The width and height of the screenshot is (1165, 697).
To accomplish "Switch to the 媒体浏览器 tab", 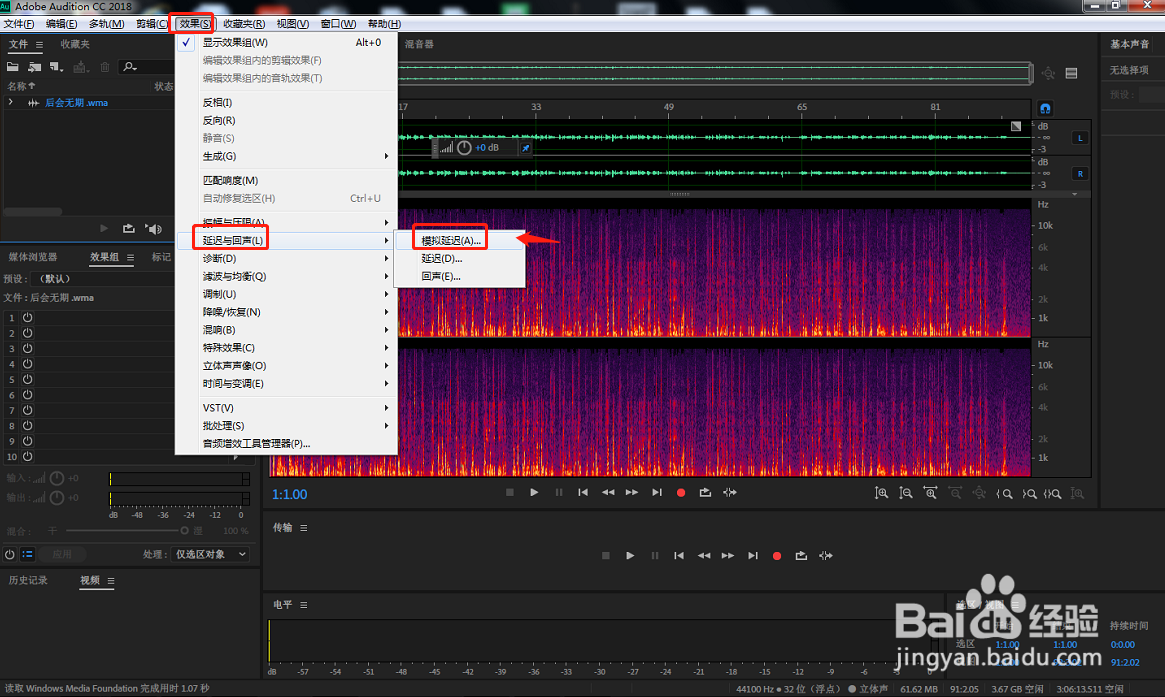I will pyautogui.click(x=33, y=257).
